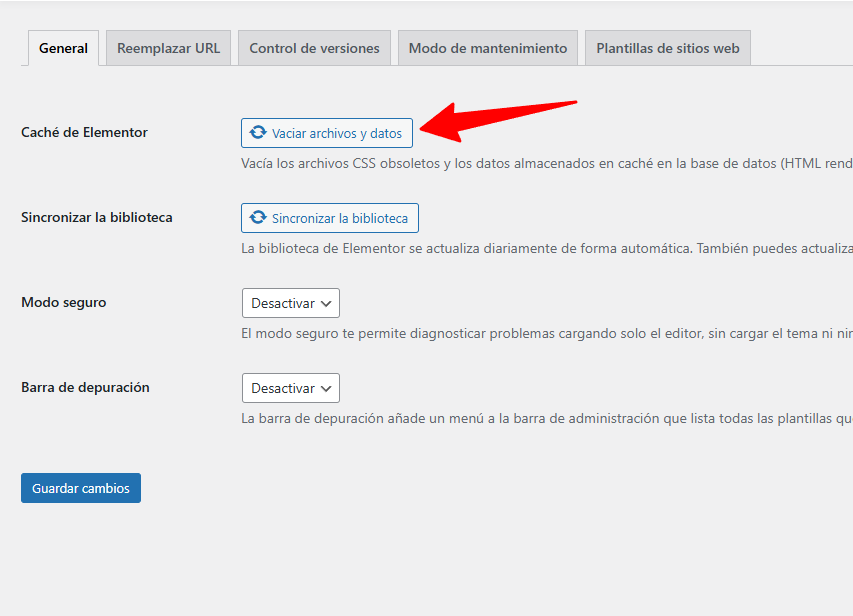Switch to the Reemplazar URL tab

pos(168,48)
